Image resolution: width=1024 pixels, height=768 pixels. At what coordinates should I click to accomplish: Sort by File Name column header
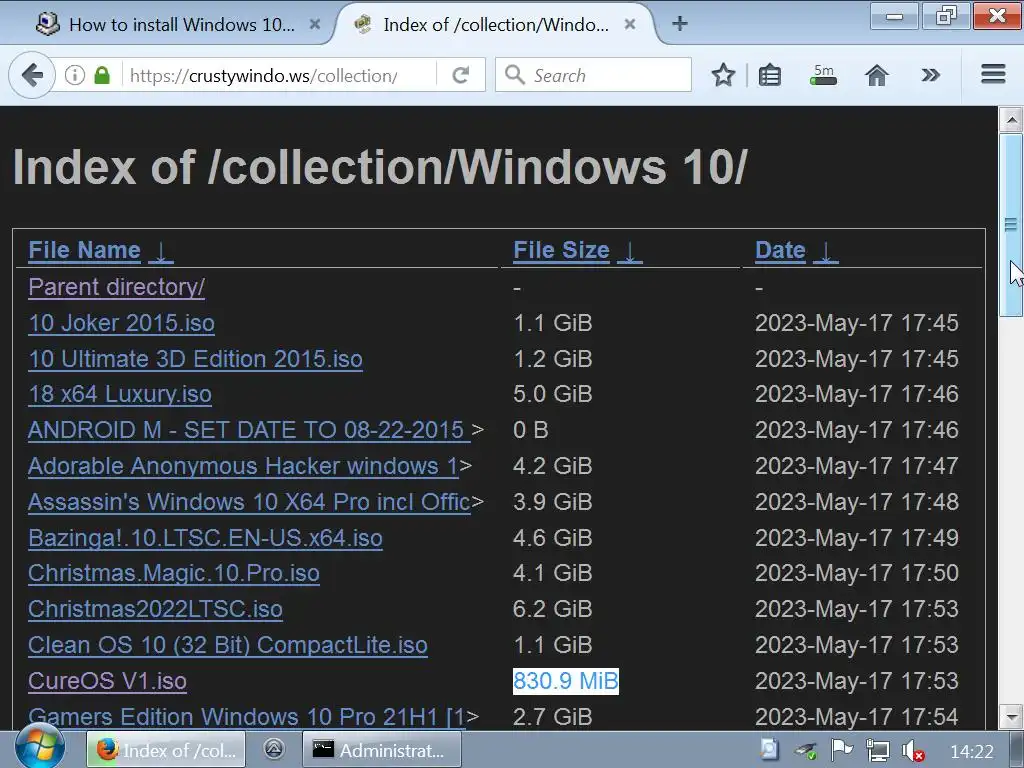(84, 250)
